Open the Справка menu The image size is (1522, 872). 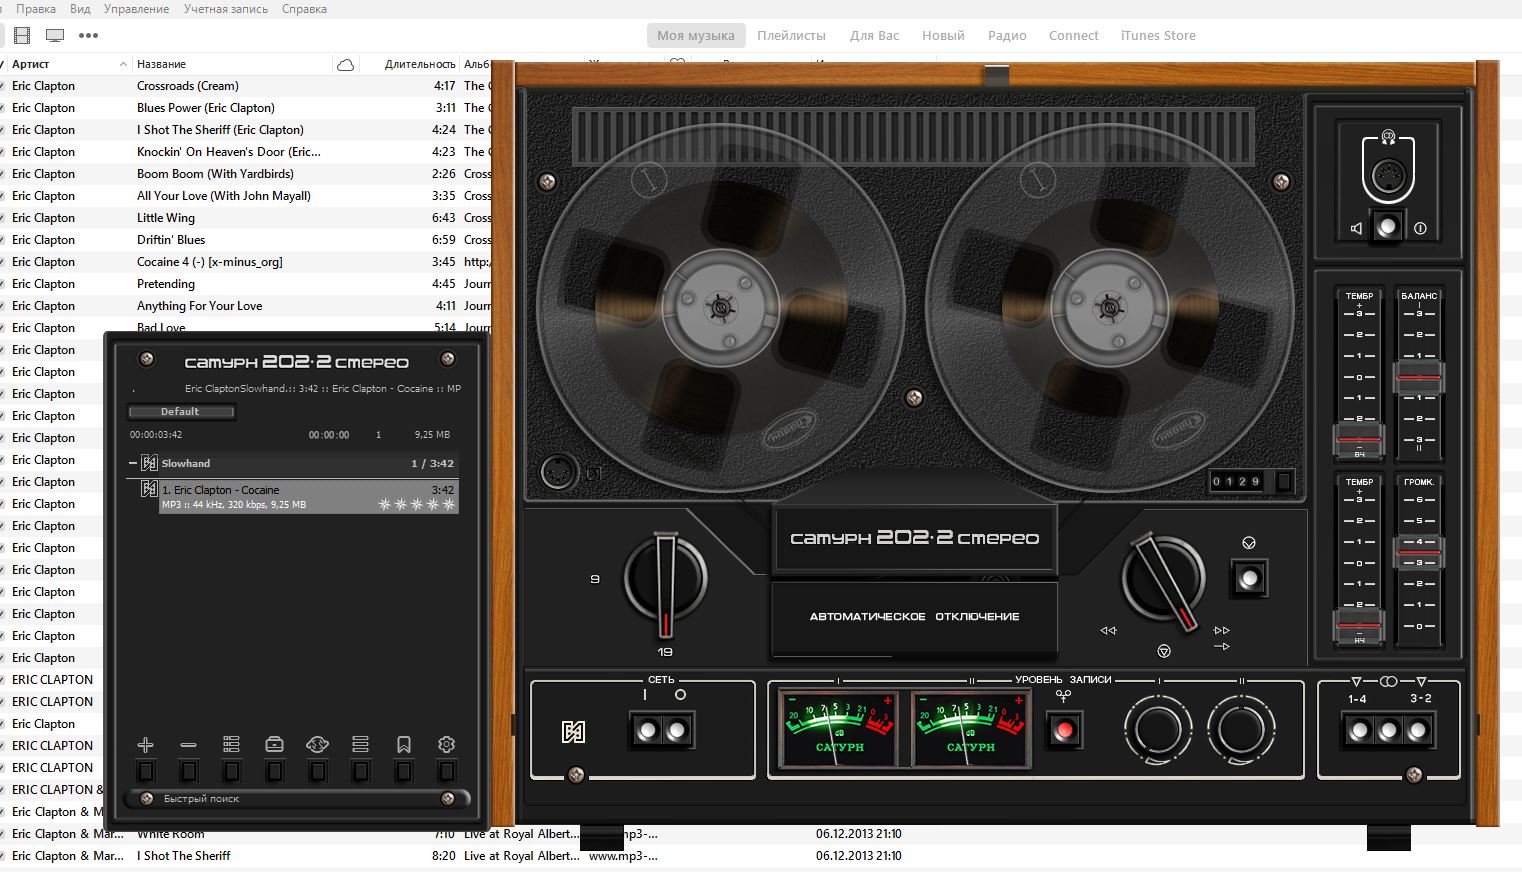click(x=304, y=9)
